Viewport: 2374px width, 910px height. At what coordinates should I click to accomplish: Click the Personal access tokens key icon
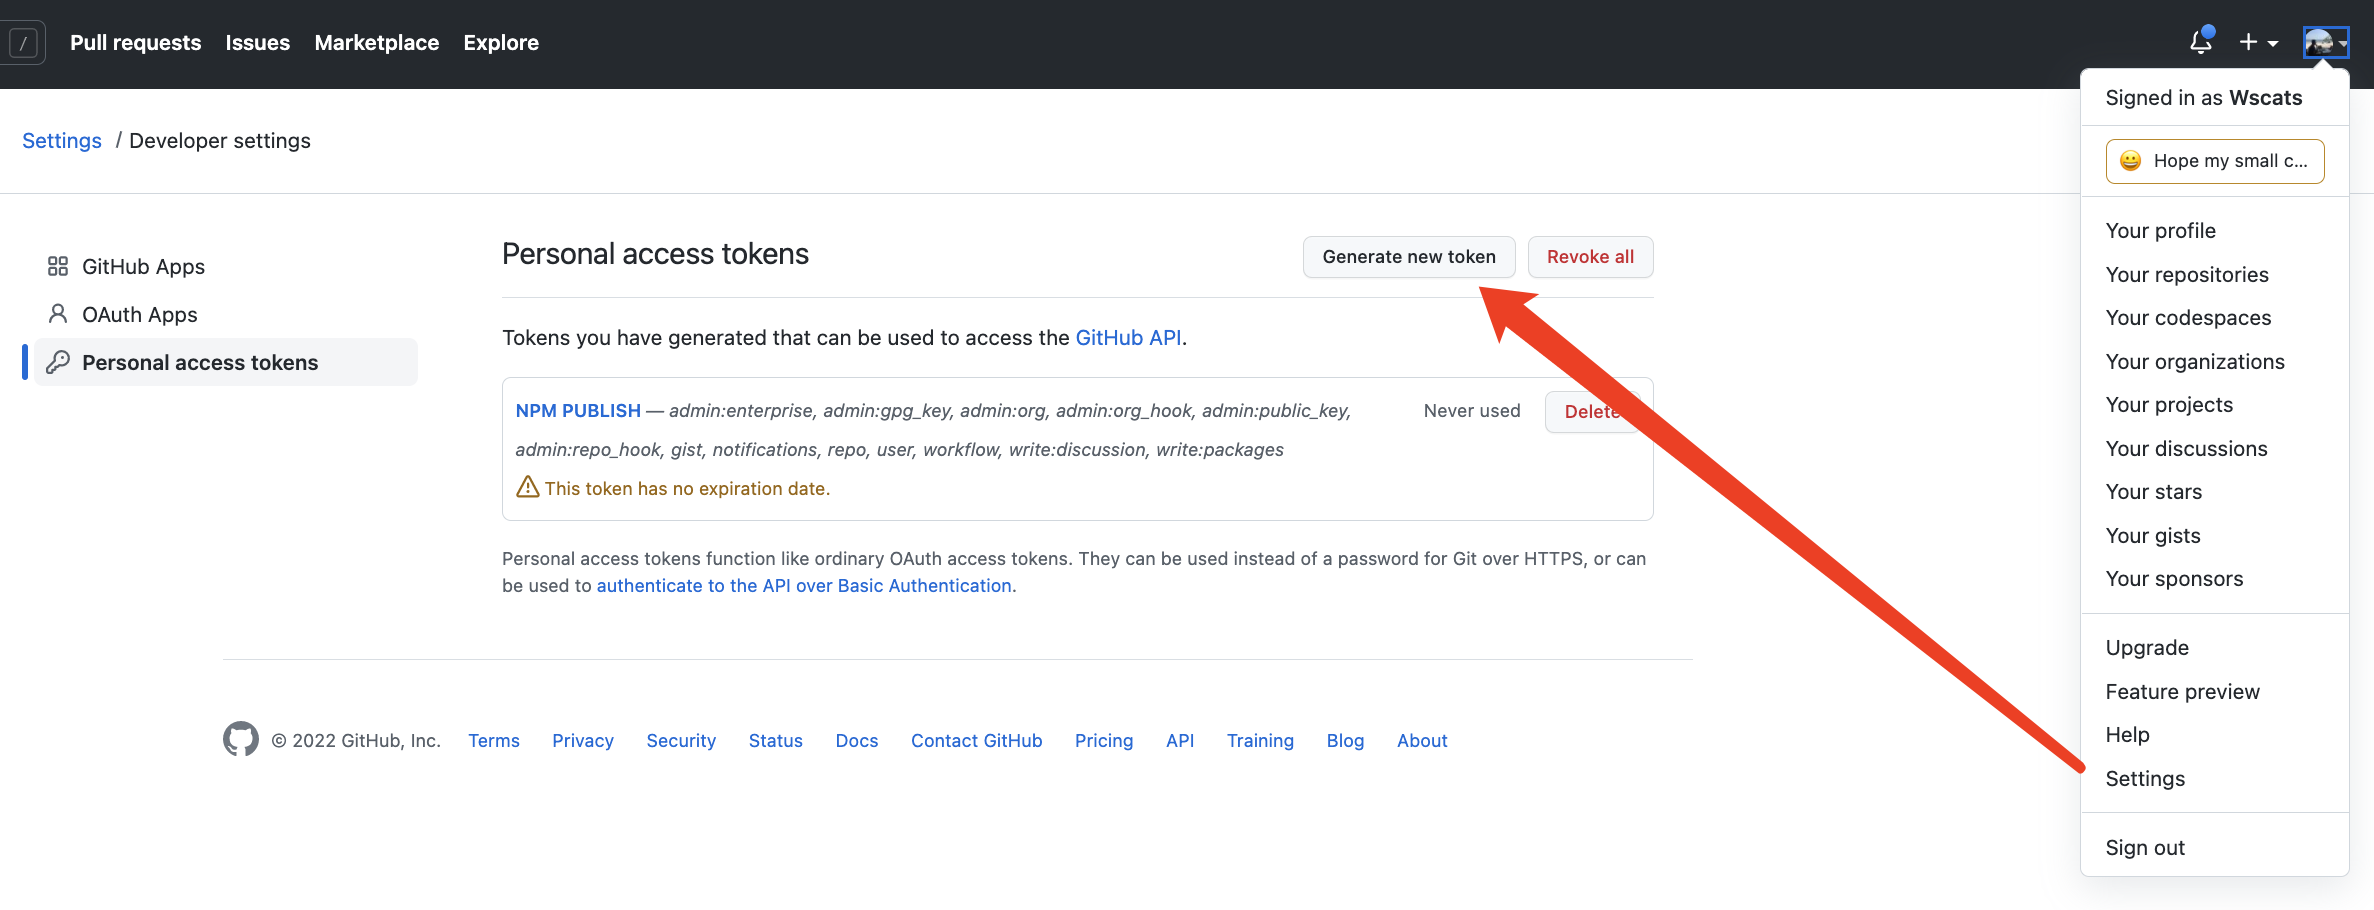point(58,362)
